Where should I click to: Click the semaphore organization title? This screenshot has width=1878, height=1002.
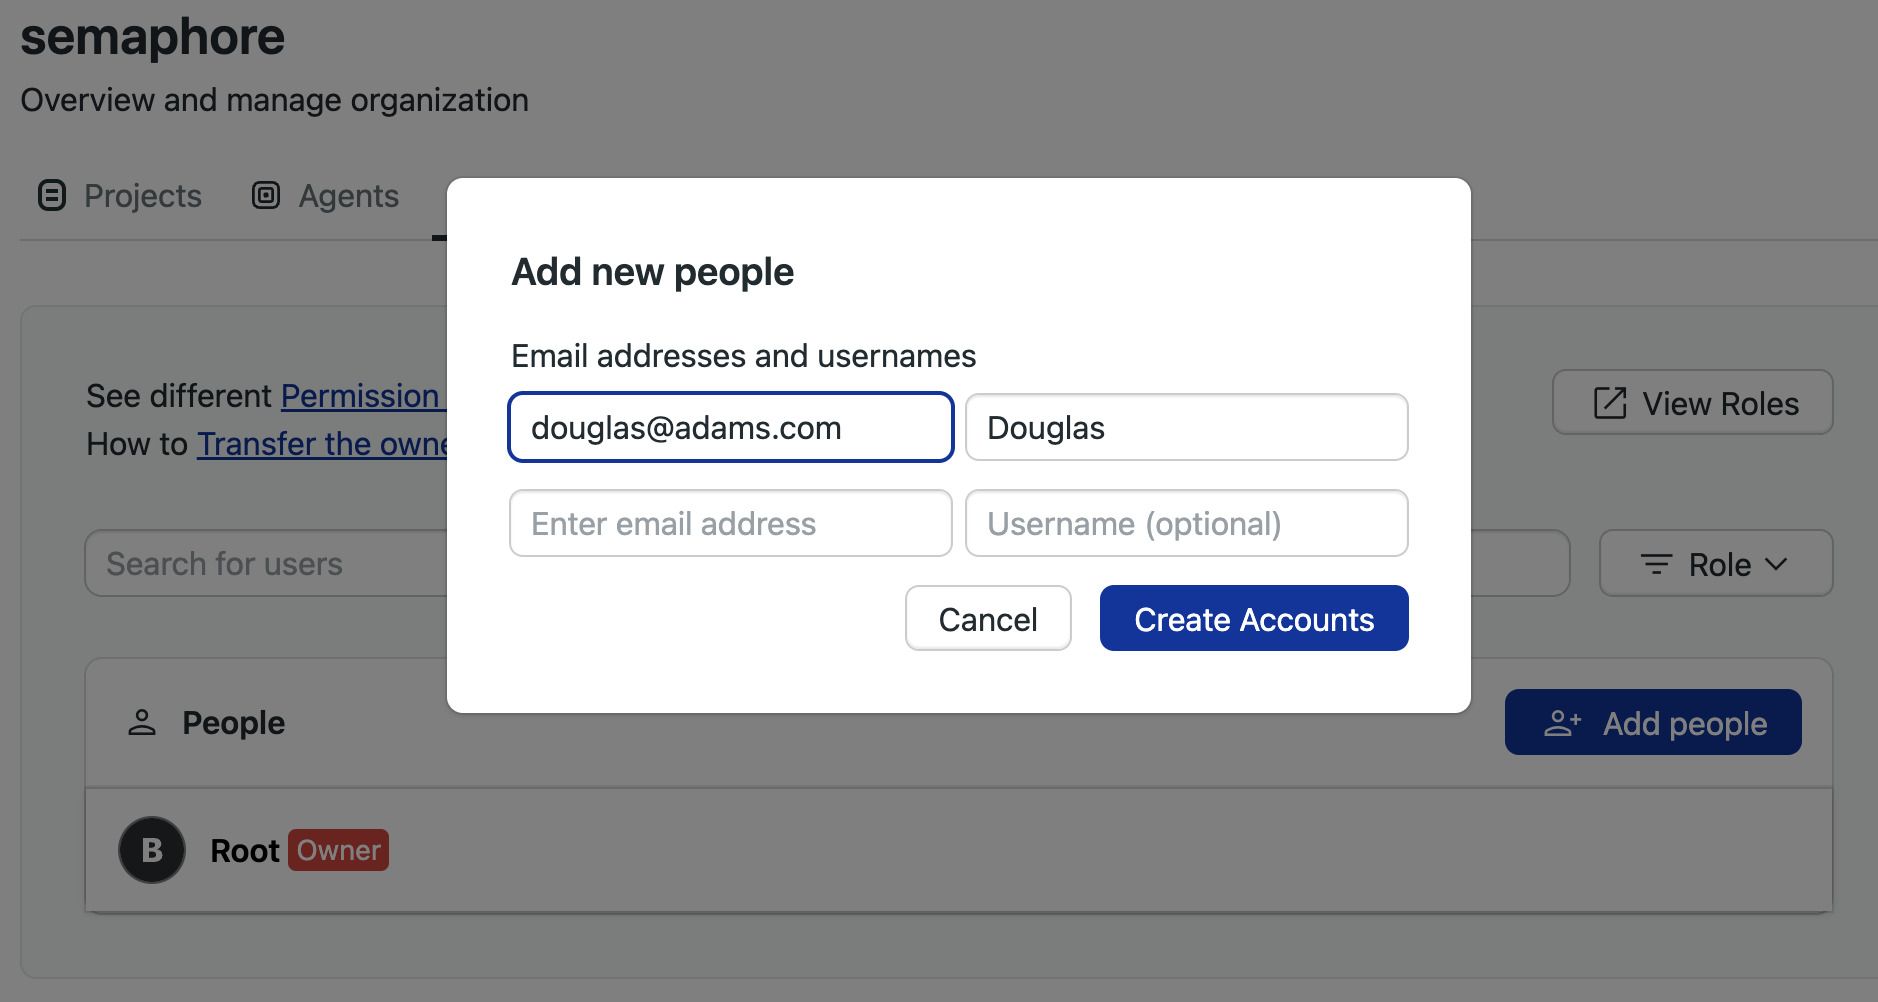pyautogui.click(x=152, y=38)
